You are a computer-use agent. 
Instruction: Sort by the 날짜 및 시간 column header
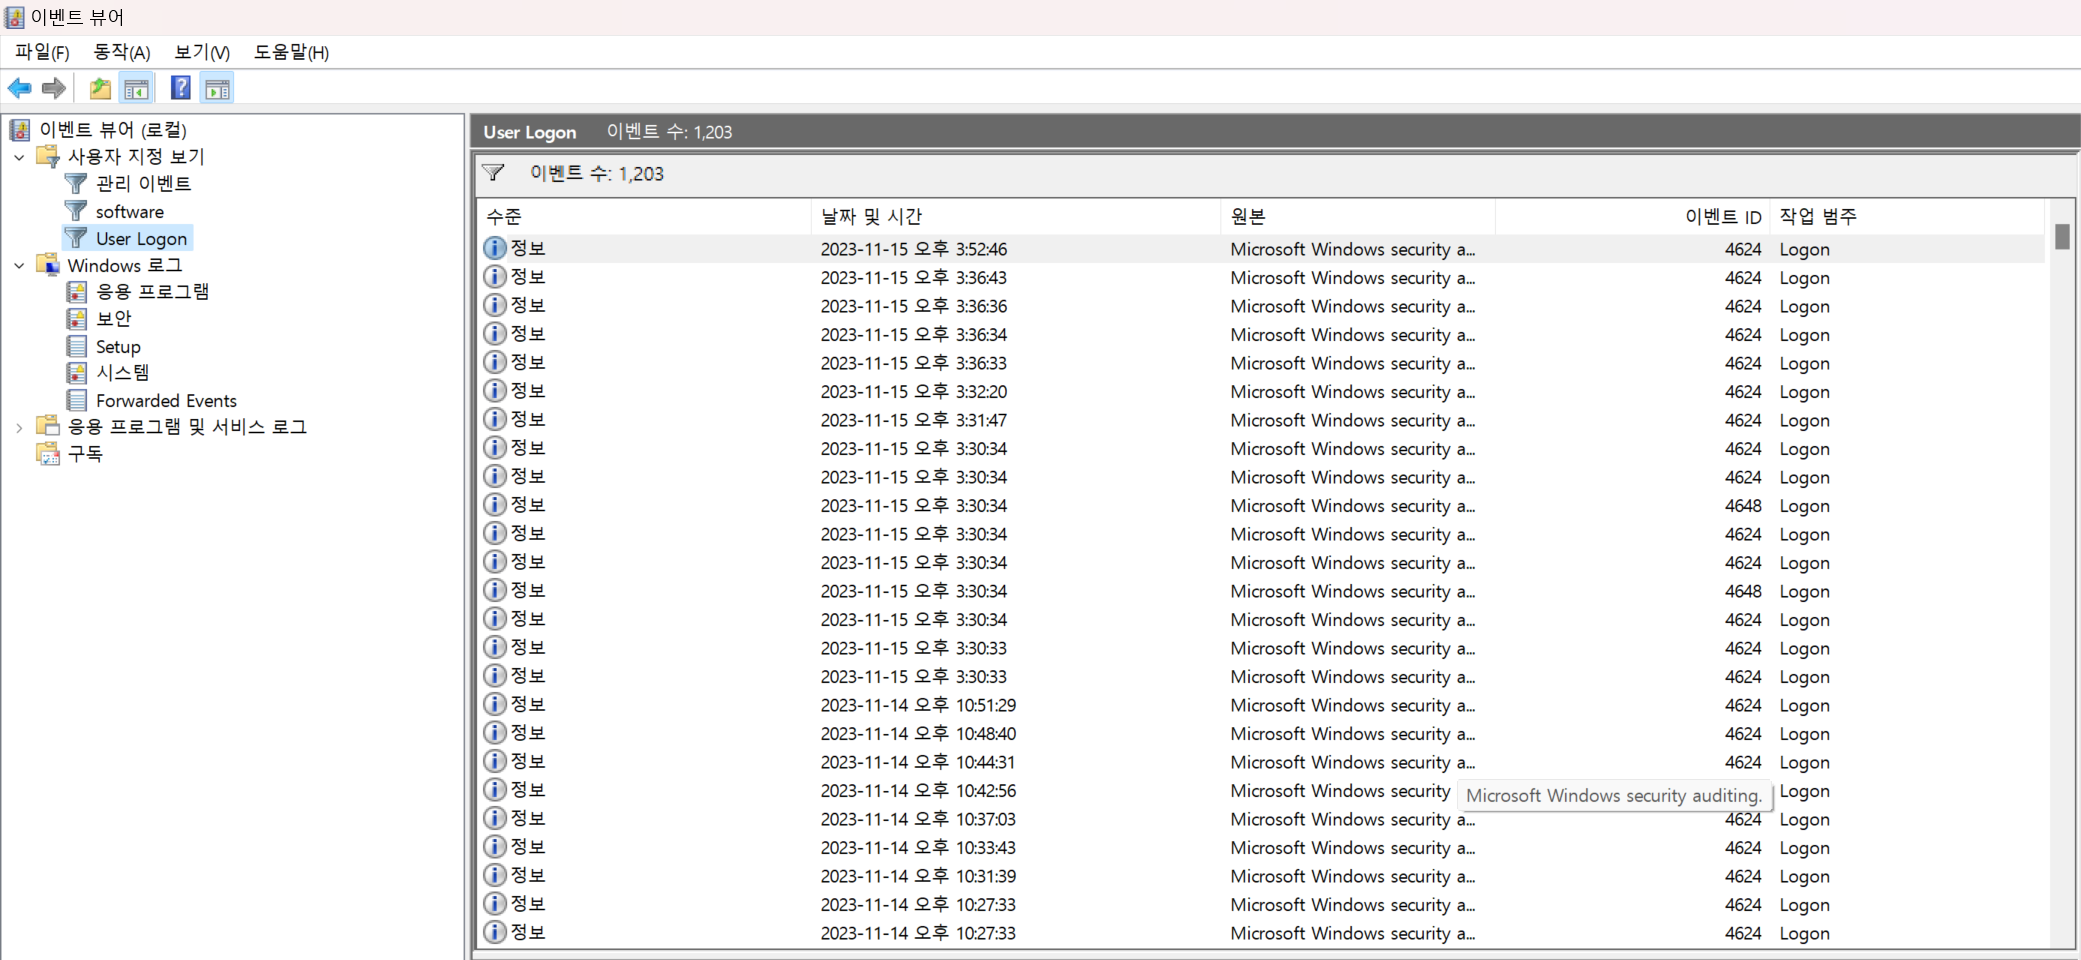[1016, 216]
